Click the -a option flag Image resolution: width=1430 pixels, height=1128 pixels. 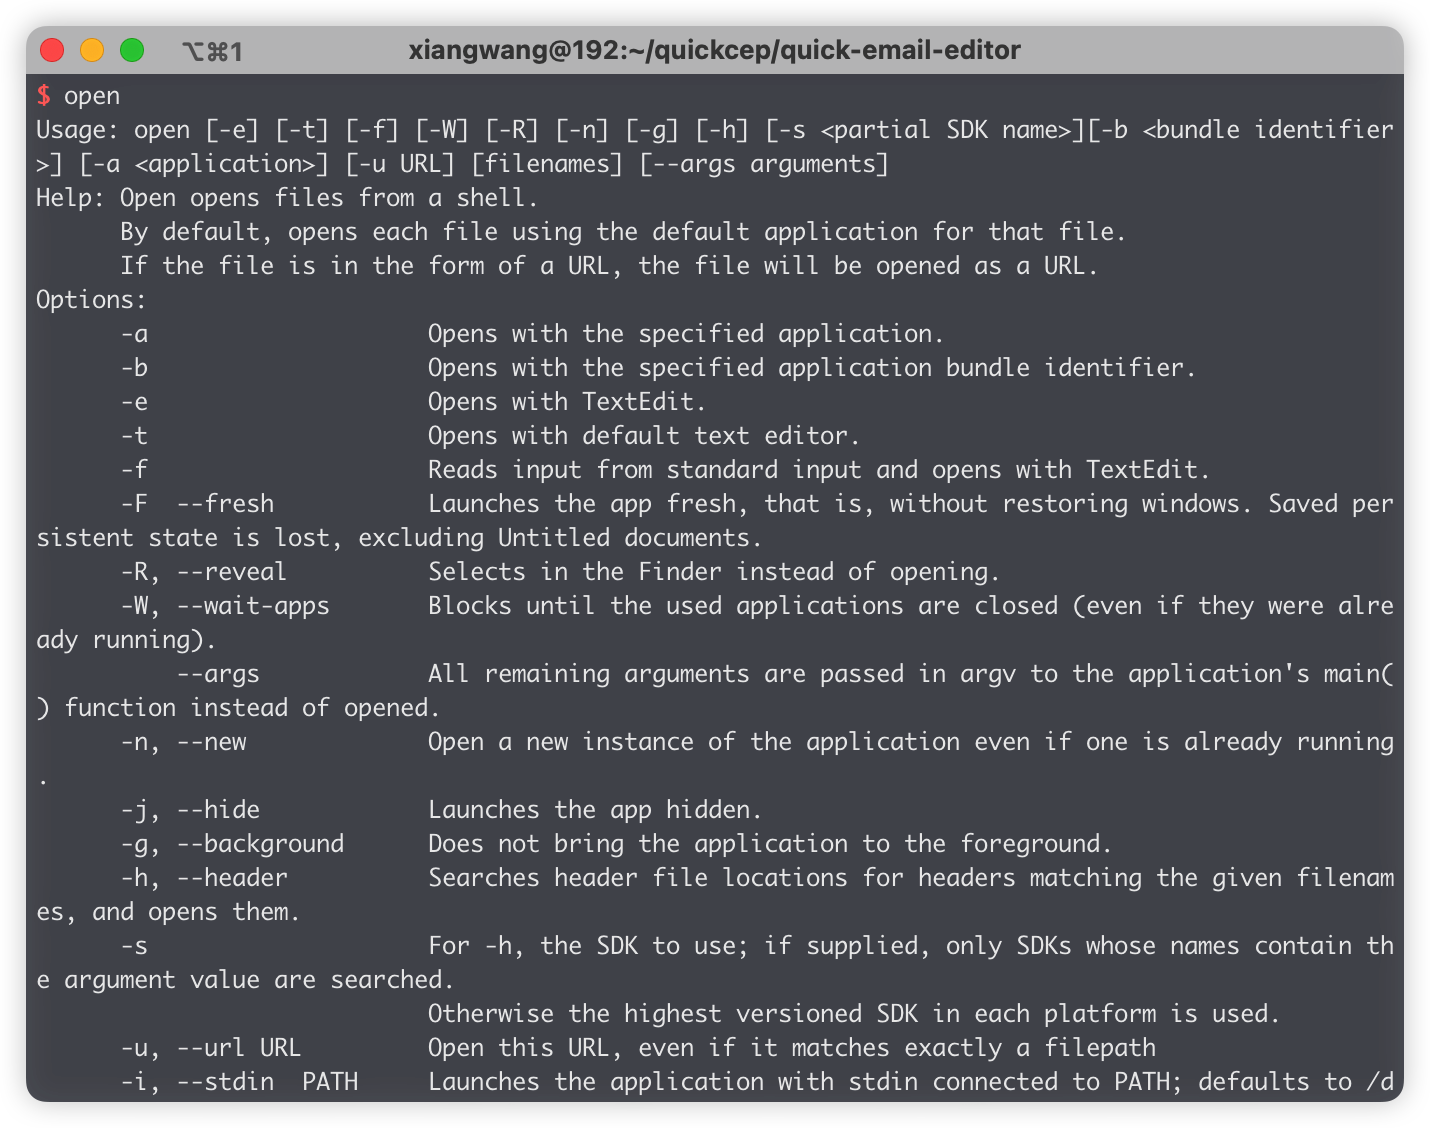tap(134, 334)
